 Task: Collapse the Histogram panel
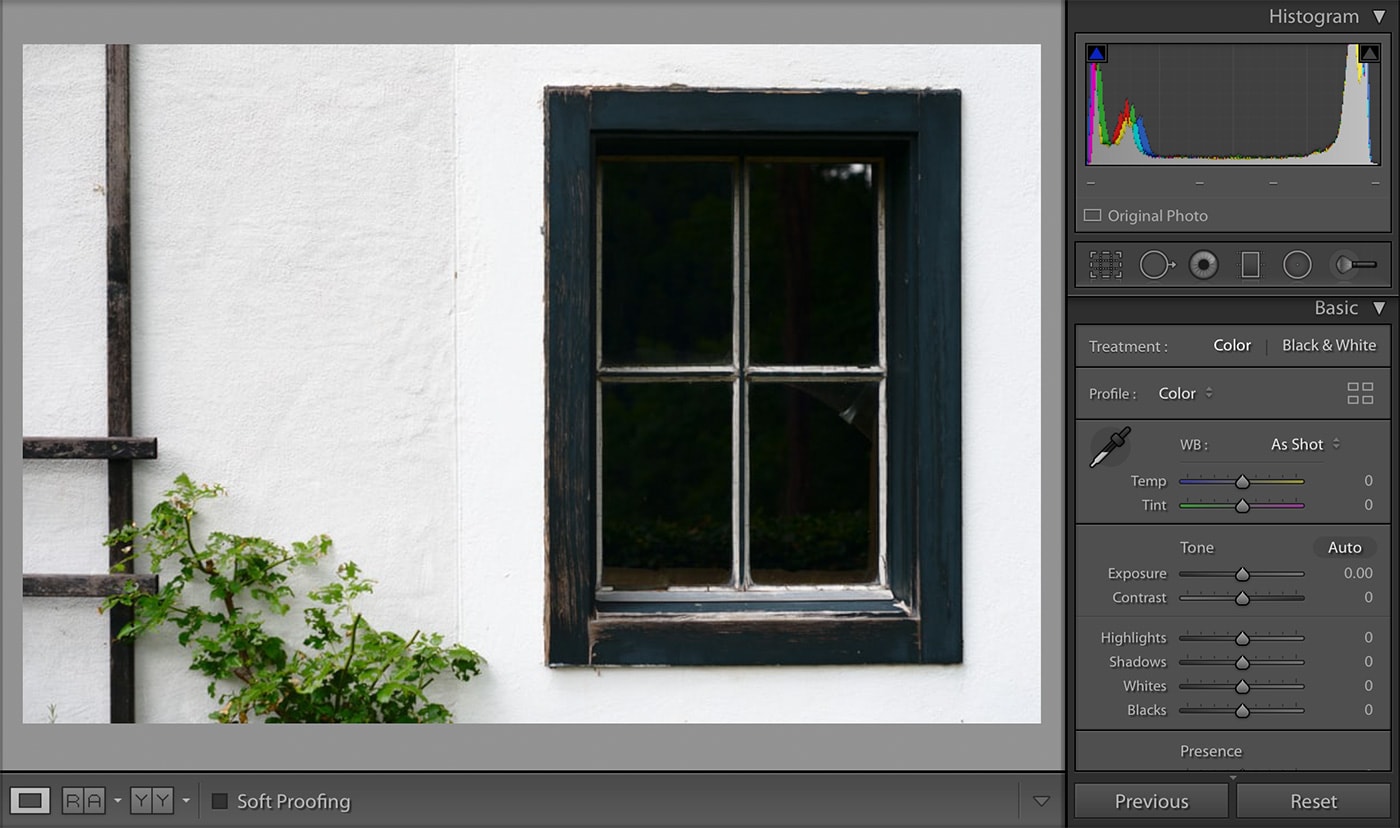click(x=1379, y=17)
